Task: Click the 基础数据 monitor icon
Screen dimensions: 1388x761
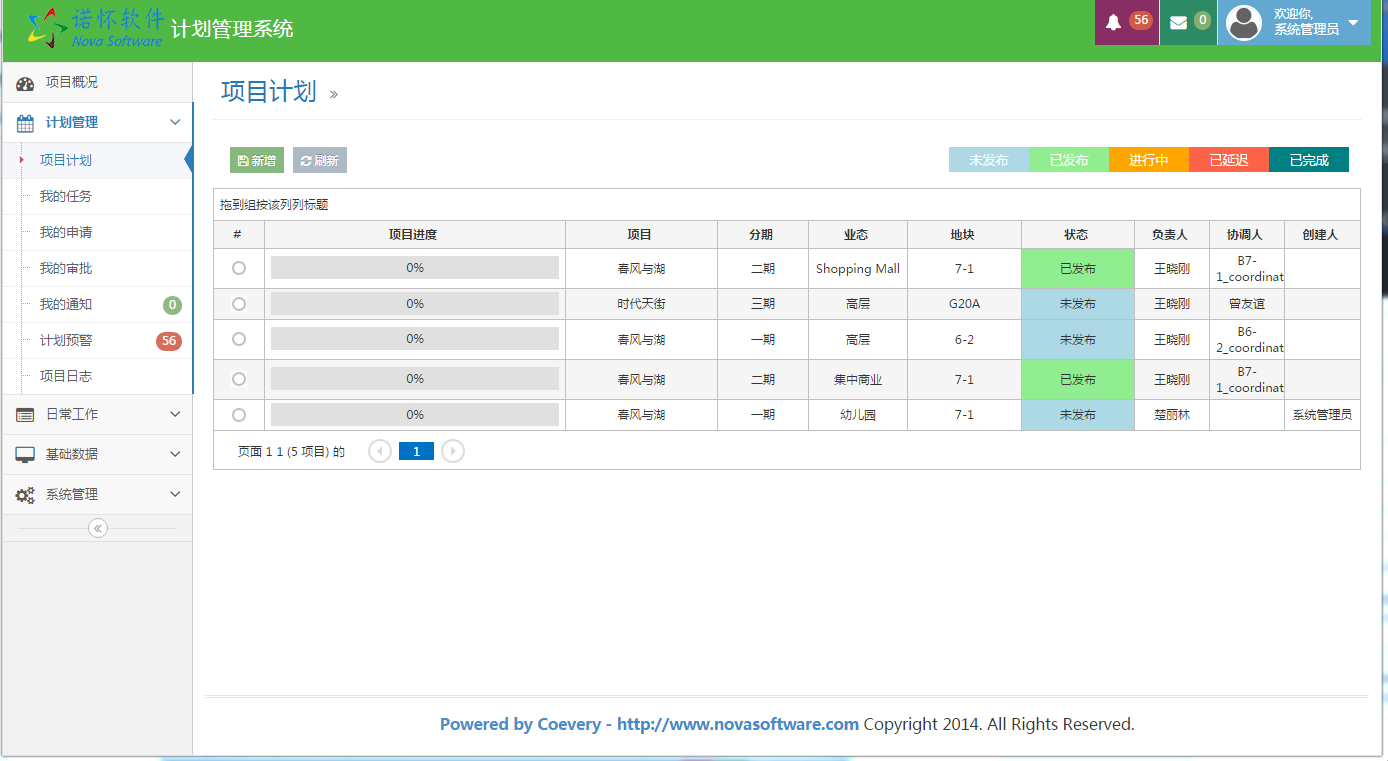Action: [25, 455]
